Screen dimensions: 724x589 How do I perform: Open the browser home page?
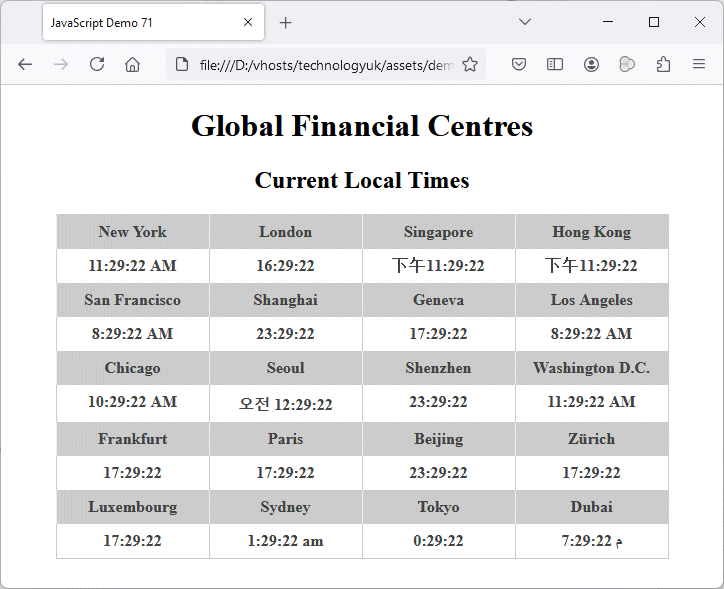click(x=133, y=65)
